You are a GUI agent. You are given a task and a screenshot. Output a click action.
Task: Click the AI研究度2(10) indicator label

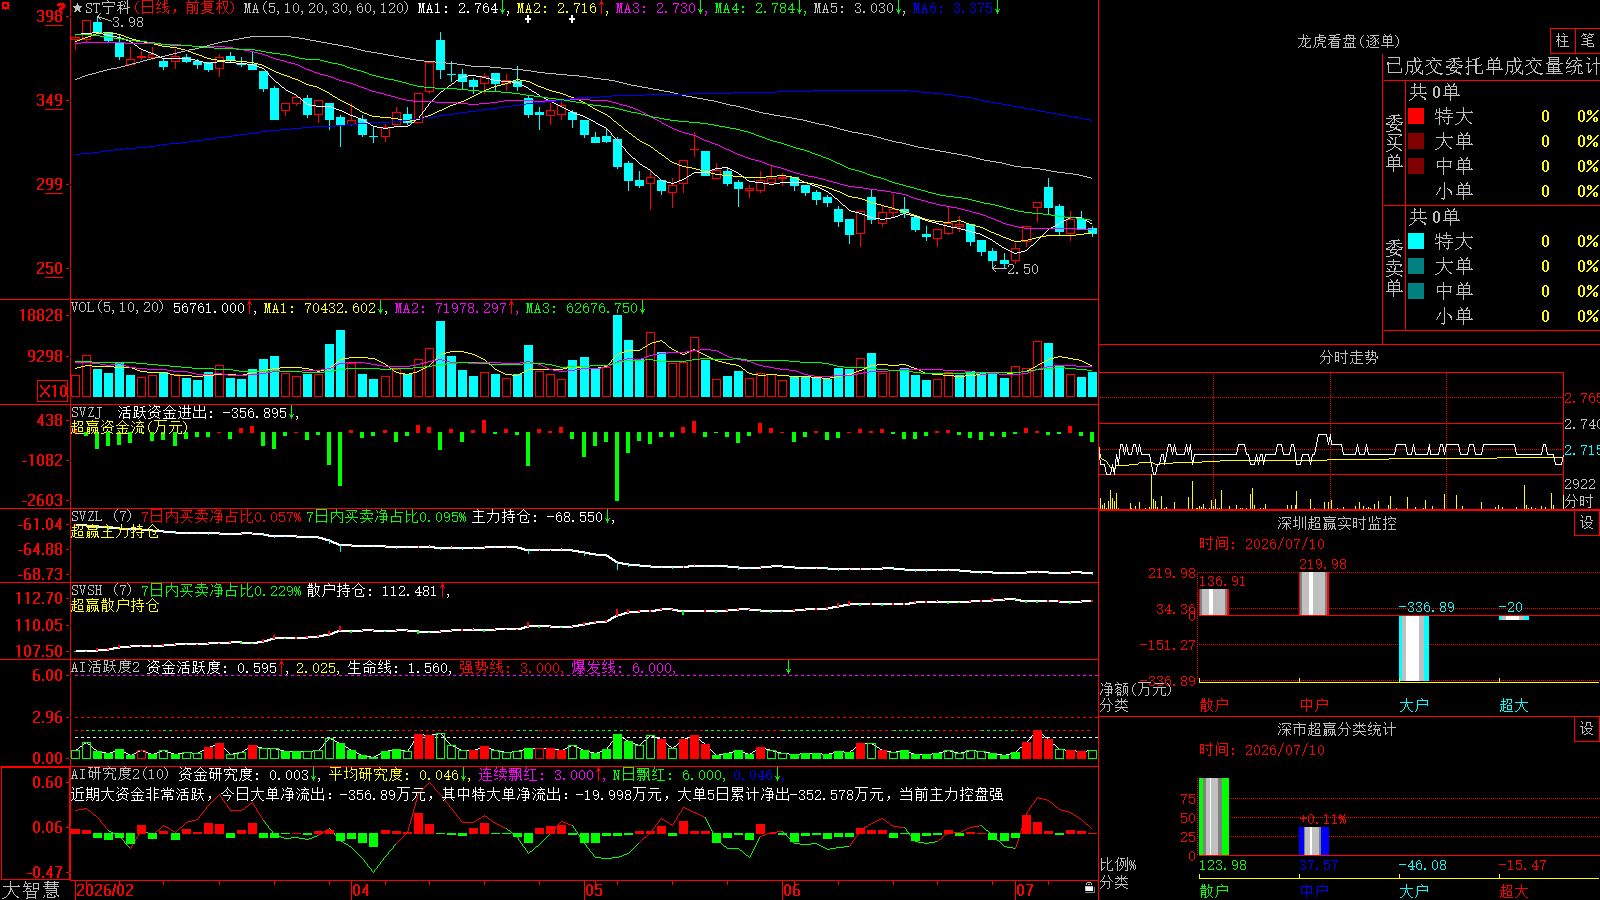tap(121, 774)
